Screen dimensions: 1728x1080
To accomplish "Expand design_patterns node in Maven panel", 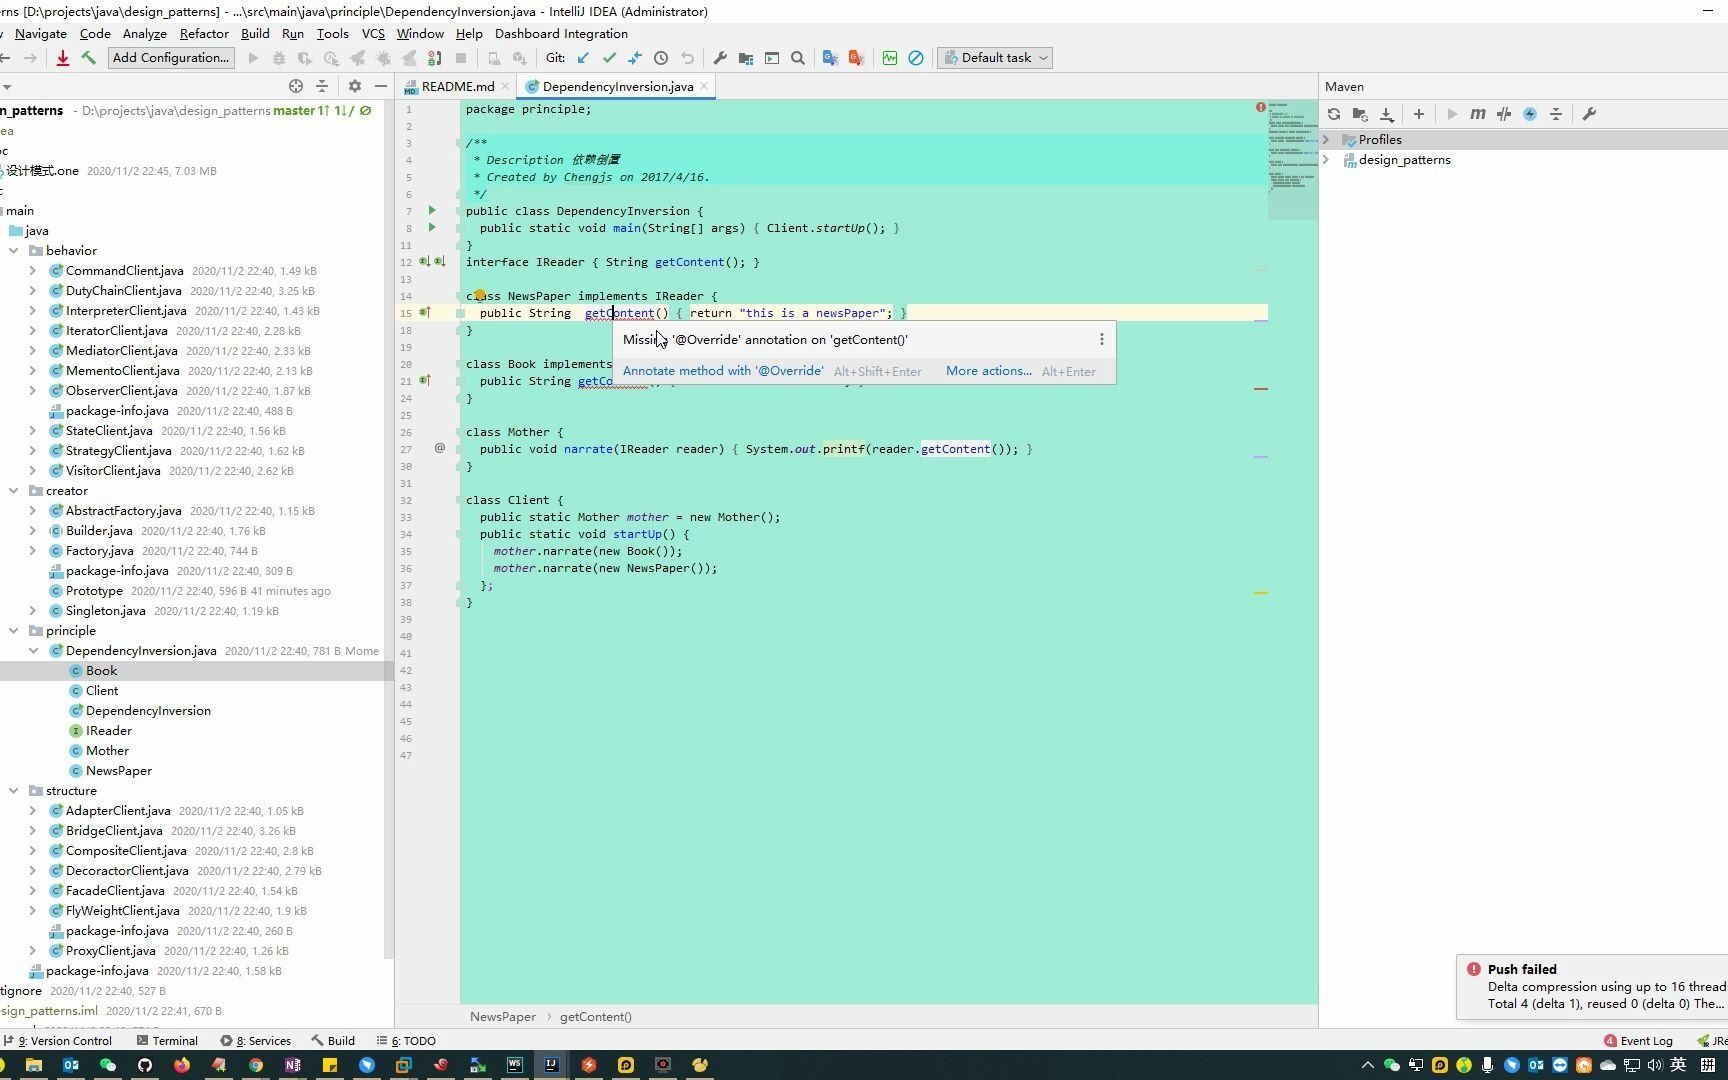I will click(1327, 160).
